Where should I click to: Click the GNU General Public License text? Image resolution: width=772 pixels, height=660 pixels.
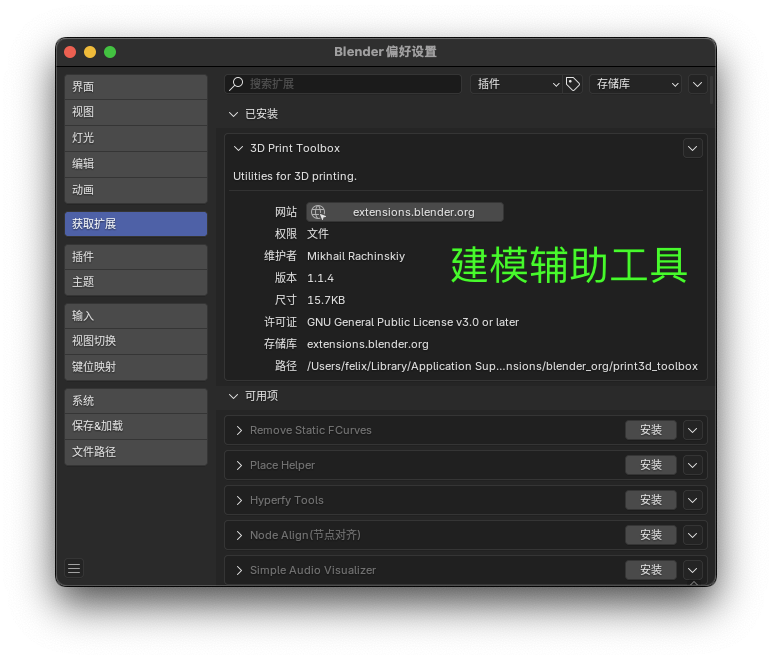[413, 322]
